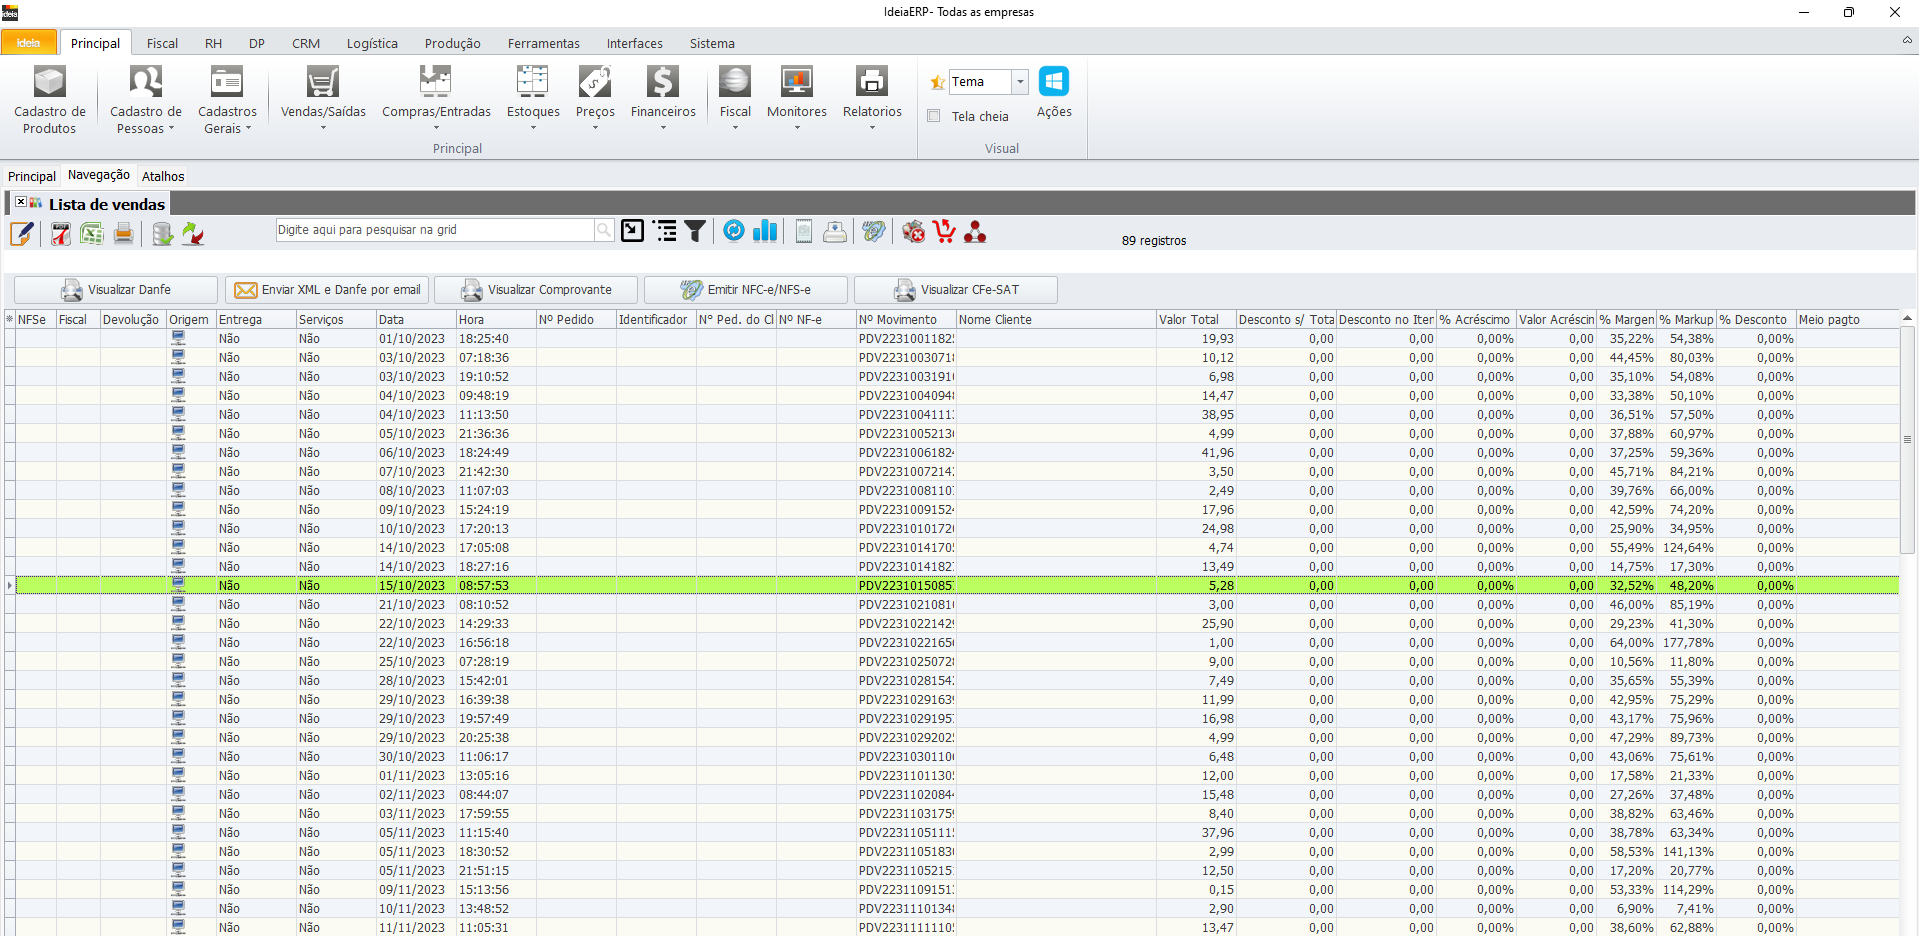
Task: Expand the Tema combo box
Action: [x=1020, y=82]
